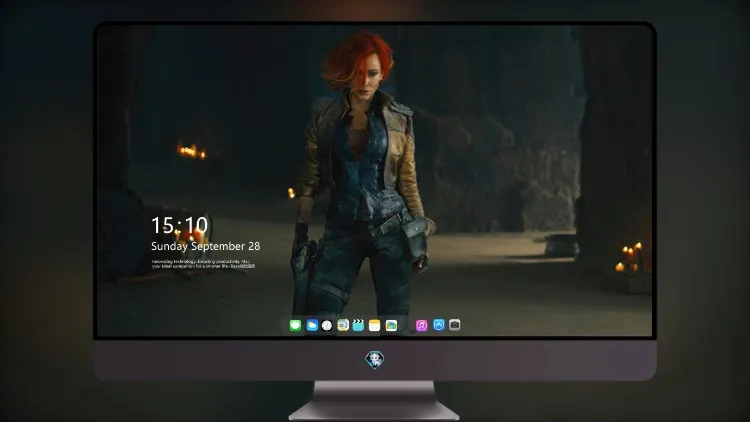Click the monitor chin logo badge
This screenshot has width=750, height=422.
pyautogui.click(x=375, y=359)
